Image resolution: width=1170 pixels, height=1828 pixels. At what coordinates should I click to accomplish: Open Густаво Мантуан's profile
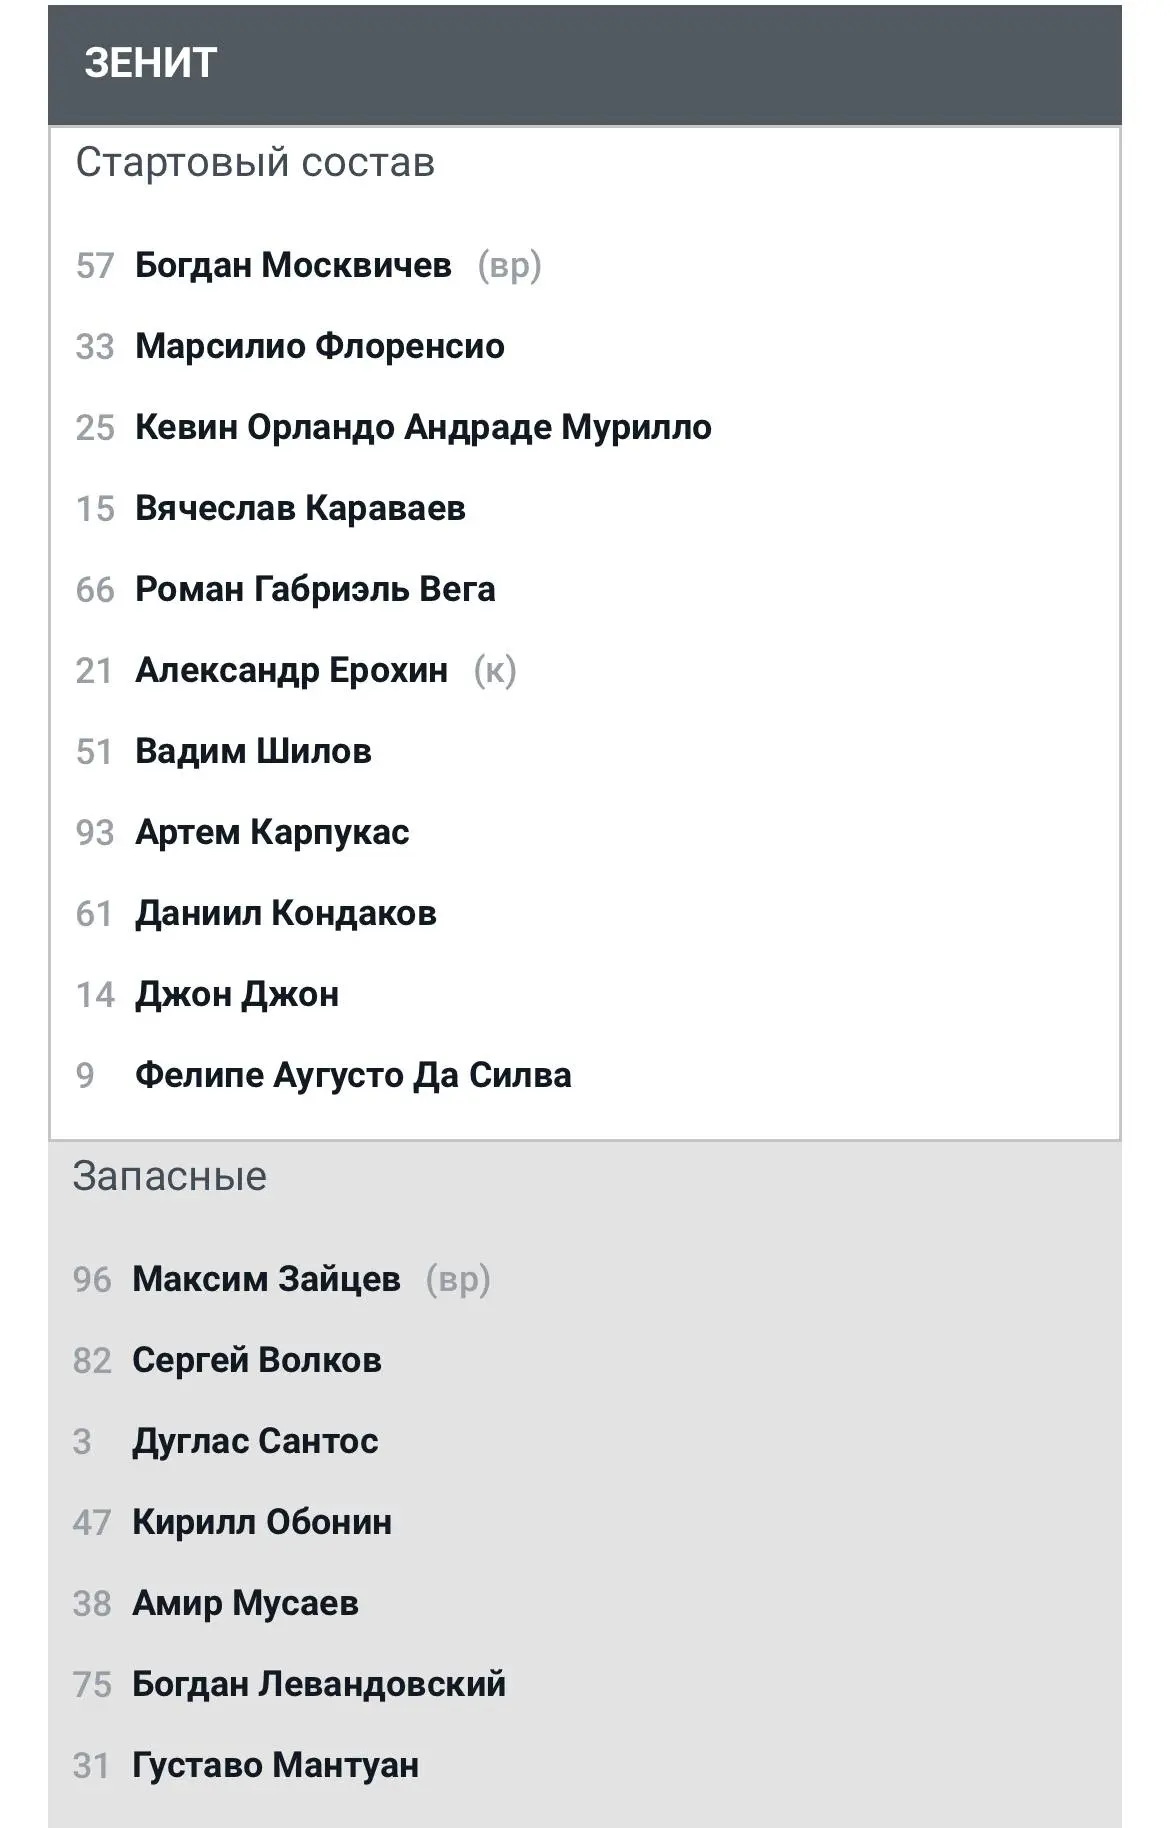pyautogui.click(x=275, y=1765)
